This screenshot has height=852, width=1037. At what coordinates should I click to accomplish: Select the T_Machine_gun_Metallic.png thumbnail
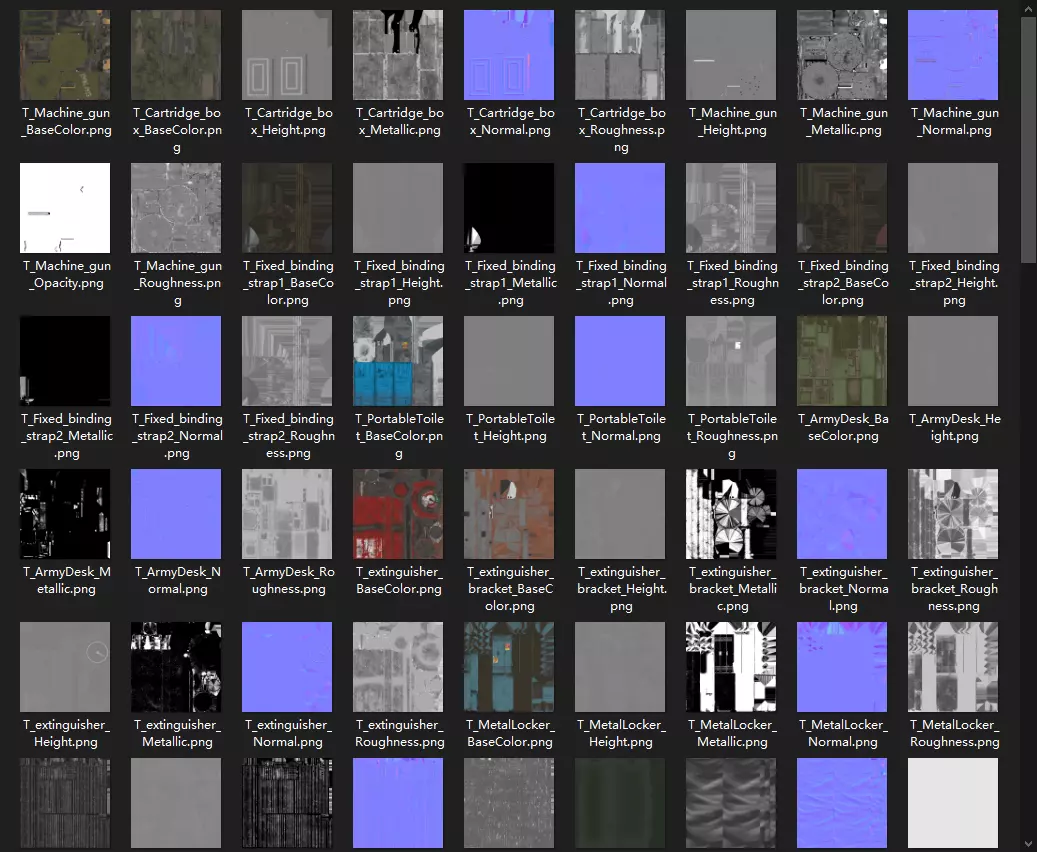click(x=843, y=55)
